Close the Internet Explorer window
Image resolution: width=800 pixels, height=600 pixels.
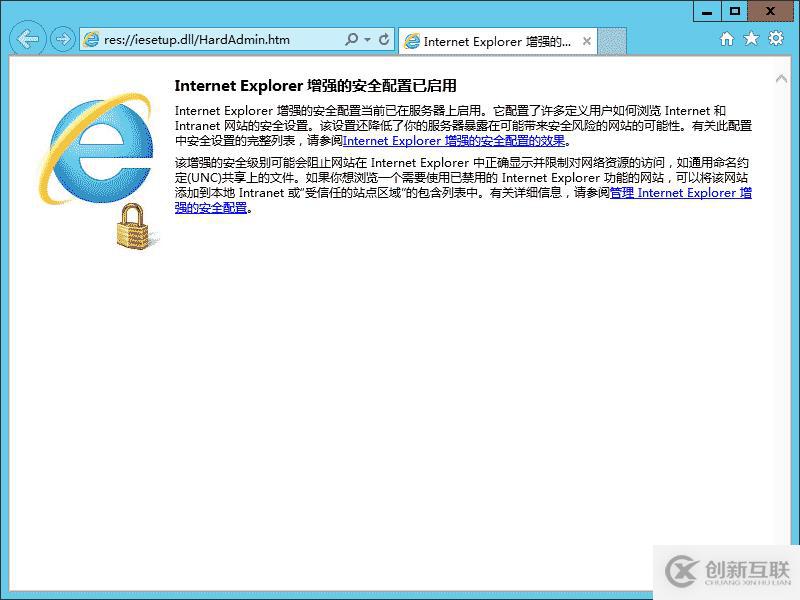(x=770, y=11)
